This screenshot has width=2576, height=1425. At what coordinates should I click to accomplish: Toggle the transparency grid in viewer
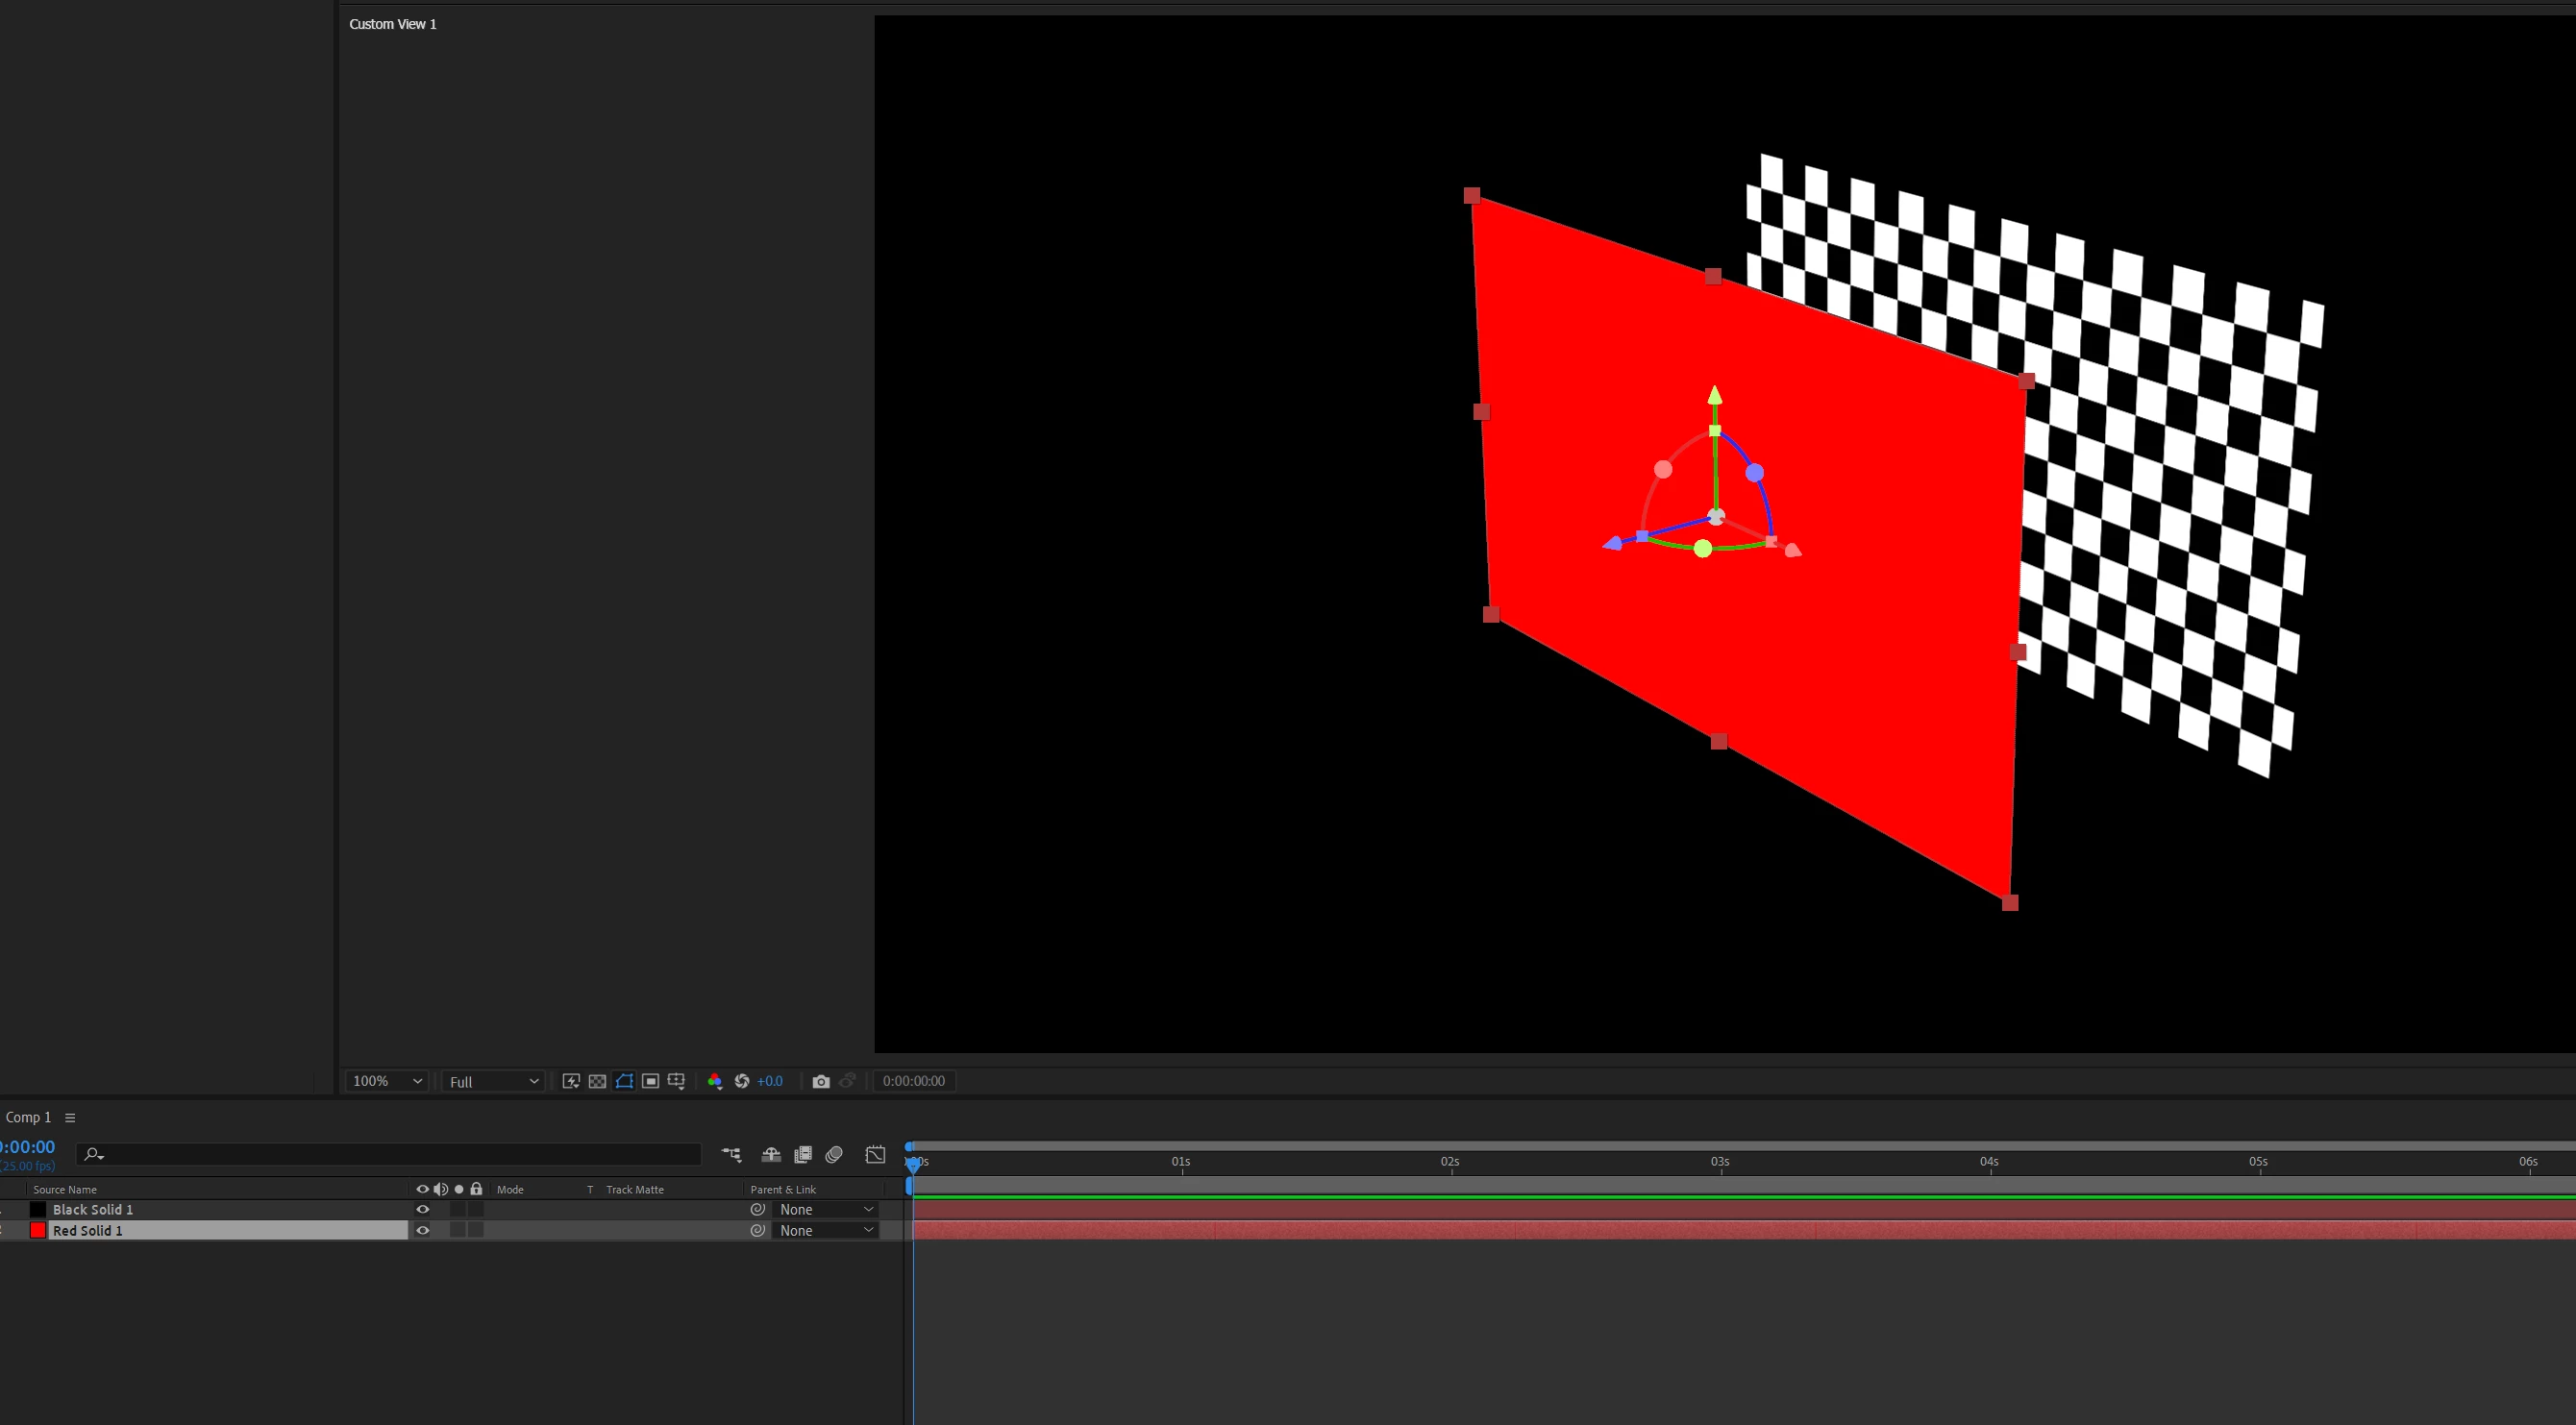coord(597,1081)
